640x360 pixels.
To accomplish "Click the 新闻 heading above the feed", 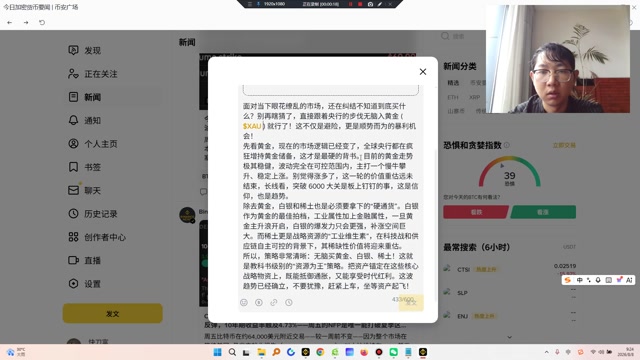I will [187, 42].
